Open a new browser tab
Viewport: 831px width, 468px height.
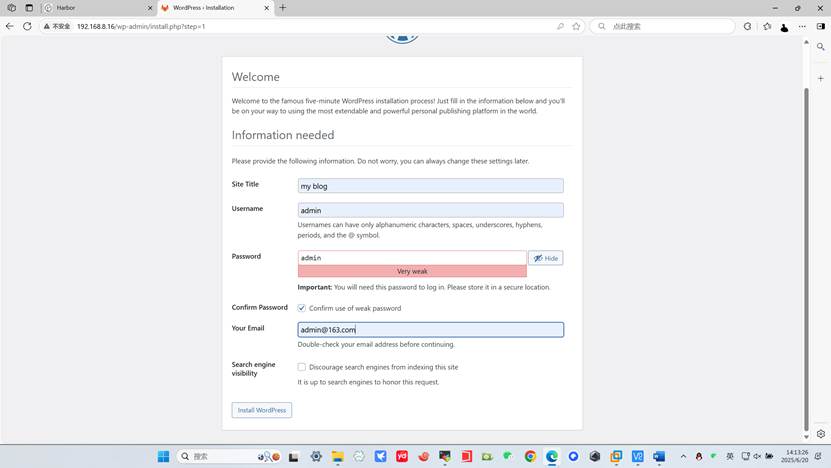pos(282,7)
